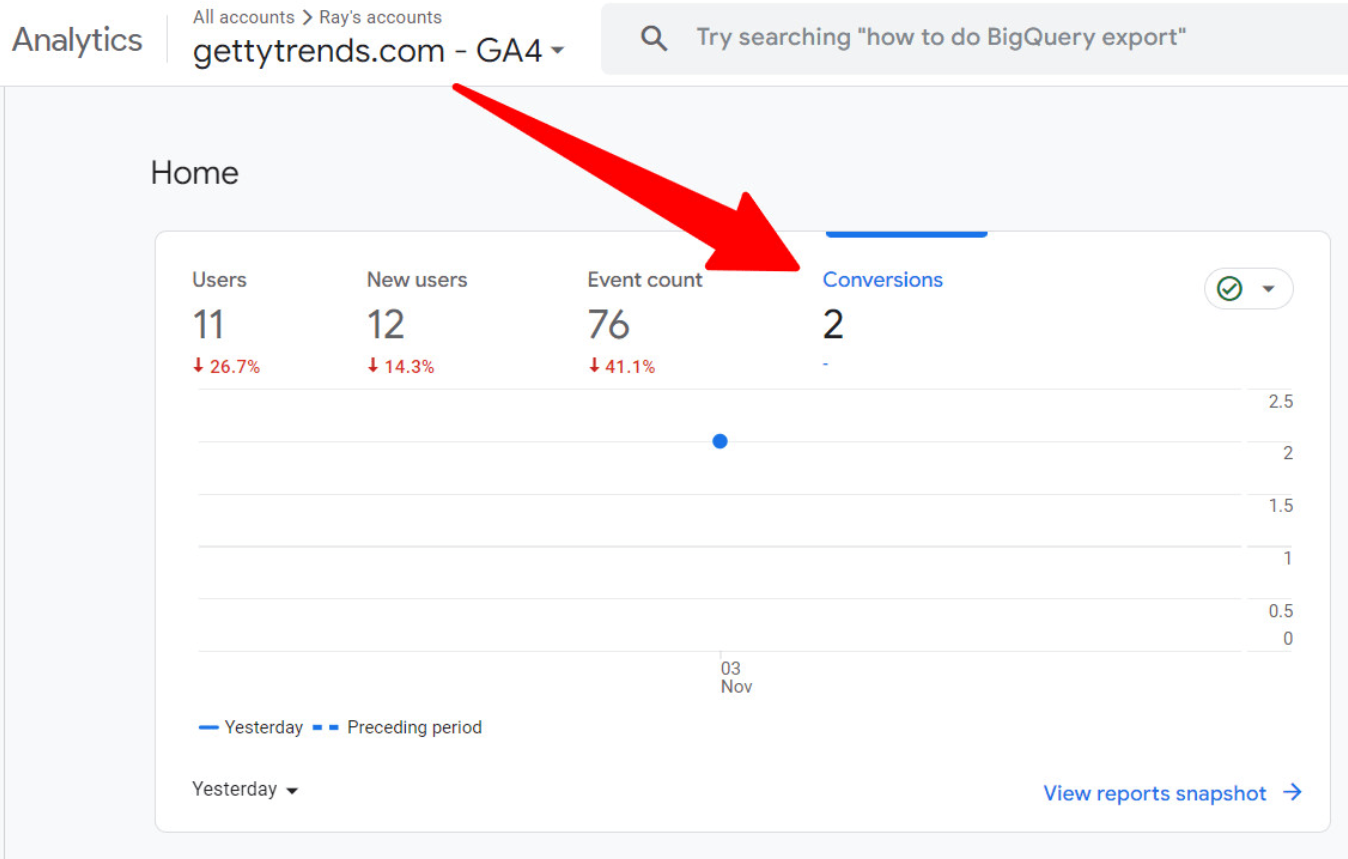Click the blue data point on the chart
The image size is (1348, 859).
pos(720,441)
